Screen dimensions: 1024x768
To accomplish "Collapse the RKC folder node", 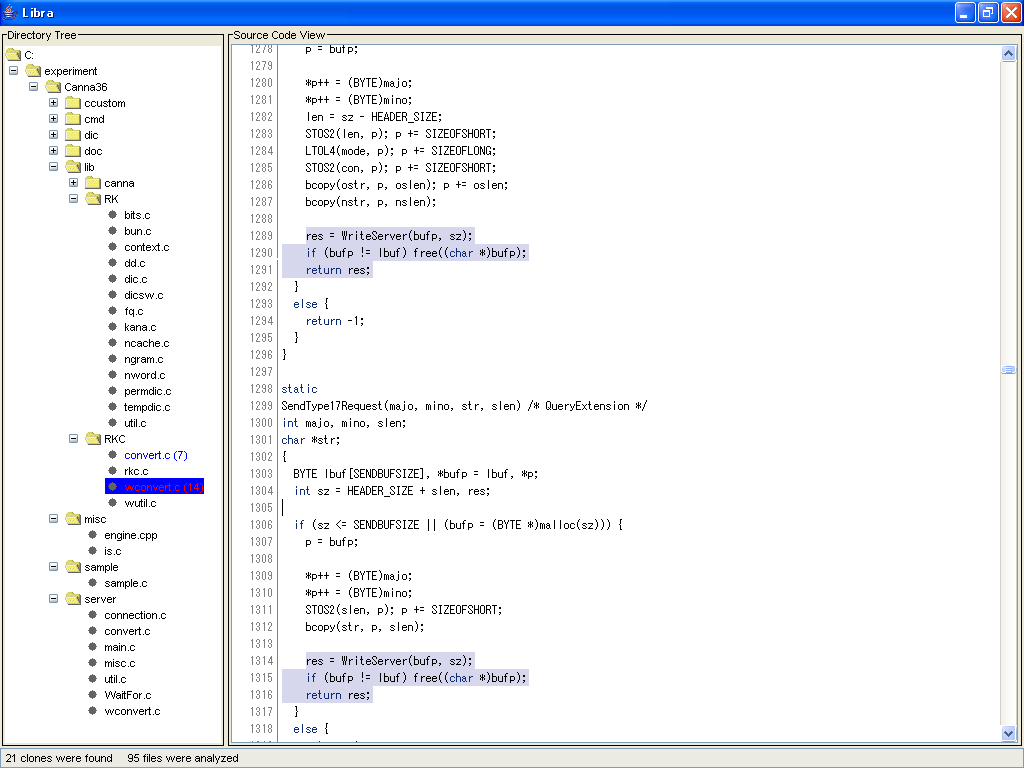I will coord(73,439).
